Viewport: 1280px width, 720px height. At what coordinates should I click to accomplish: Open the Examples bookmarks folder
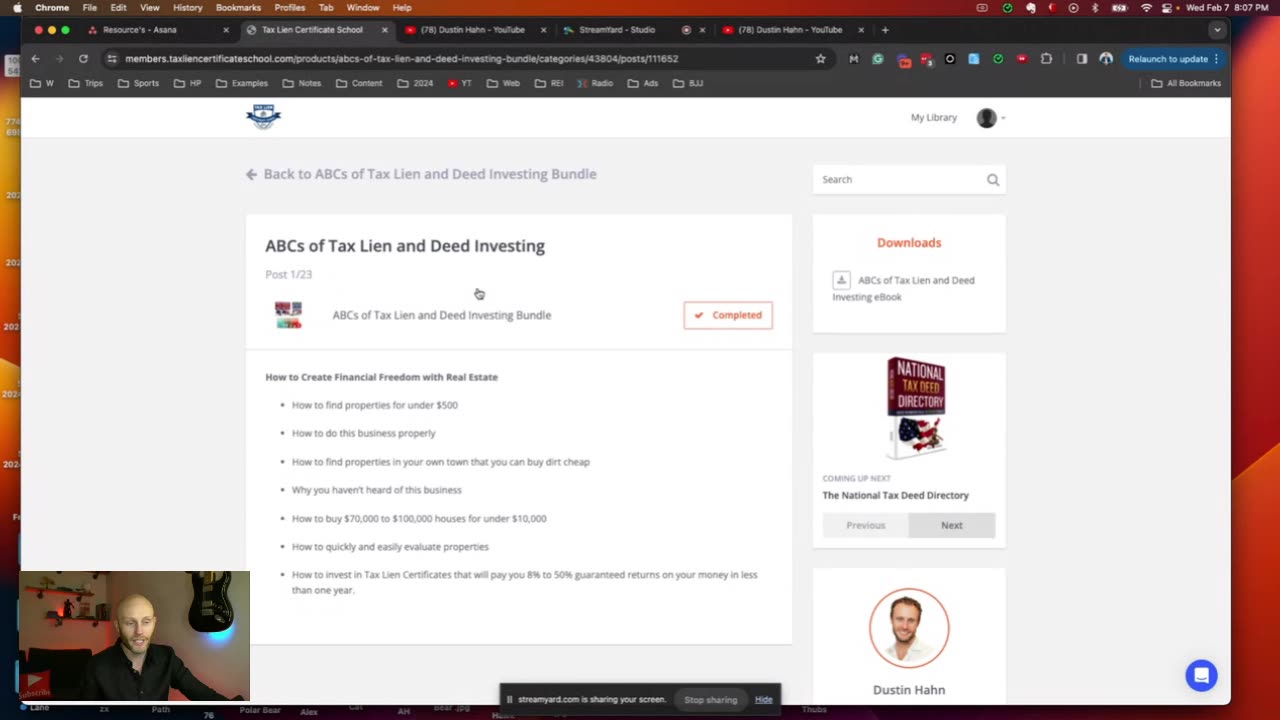[241, 83]
